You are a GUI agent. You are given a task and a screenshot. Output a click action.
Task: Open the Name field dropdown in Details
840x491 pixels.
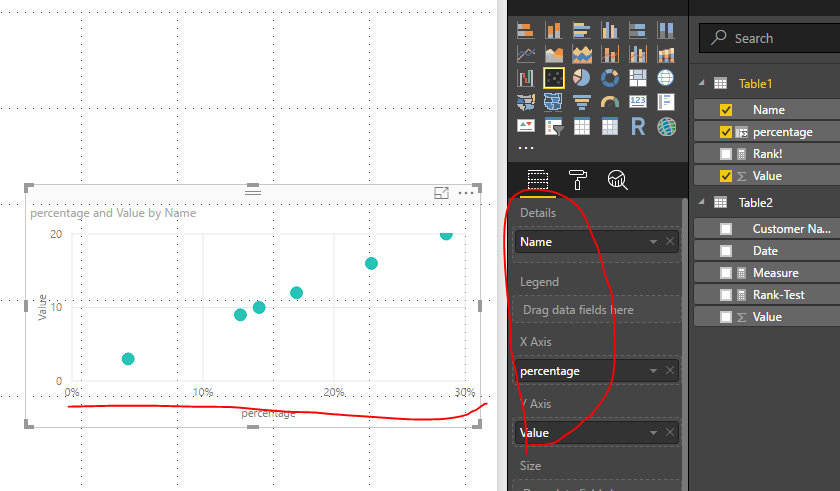coord(653,242)
